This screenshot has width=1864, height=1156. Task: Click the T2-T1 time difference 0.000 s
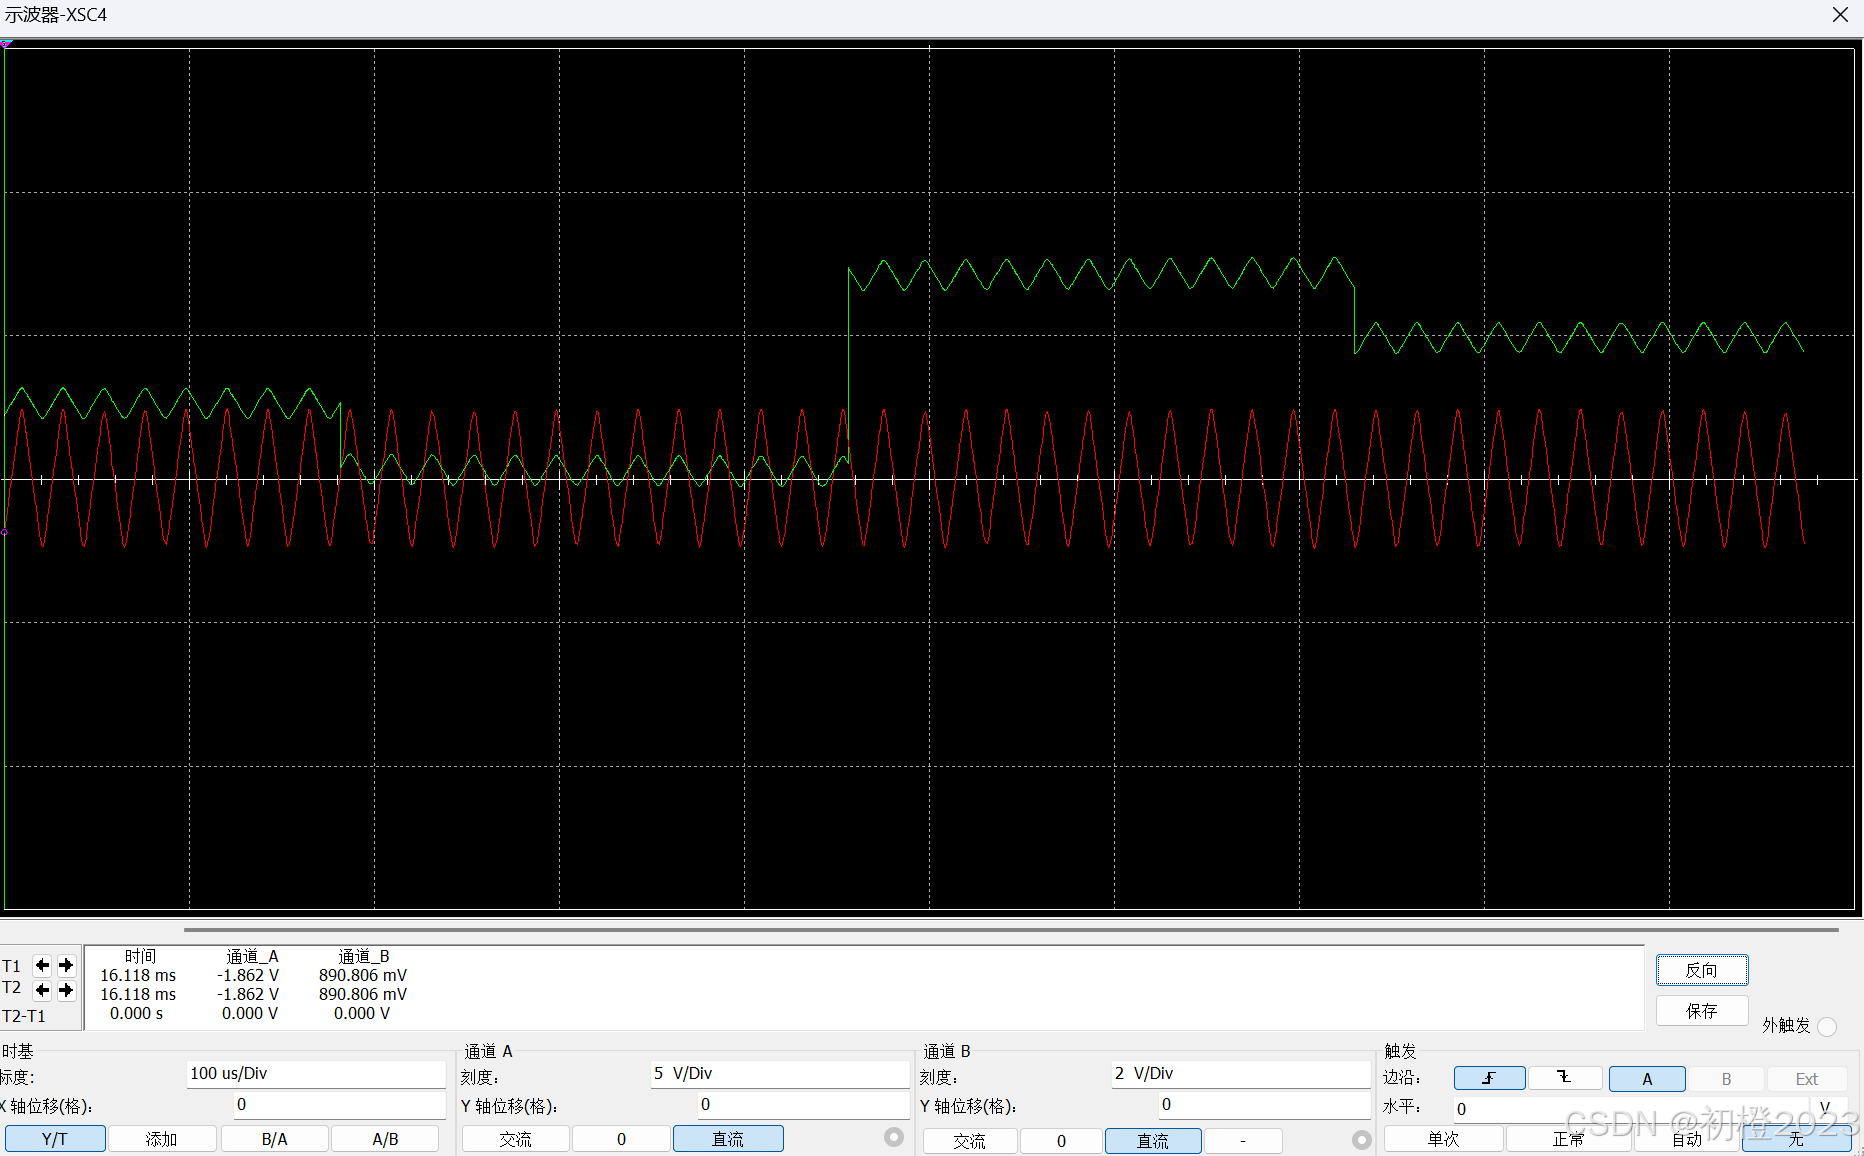pyautogui.click(x=136, y=1013)
